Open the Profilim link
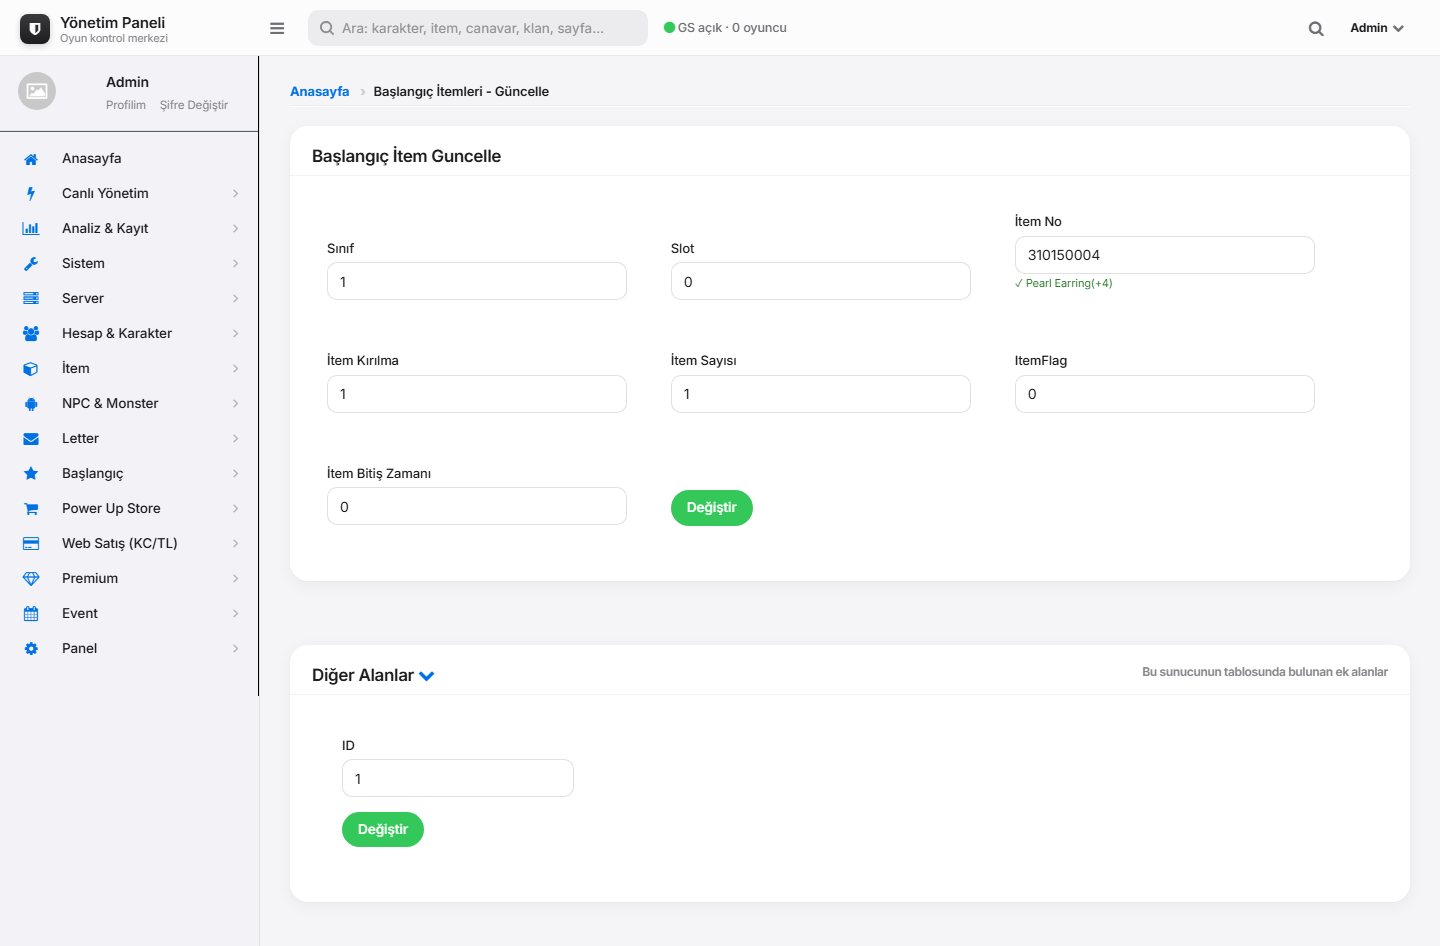The height and width of the screenshot is (946, 1440). [126, 105]
